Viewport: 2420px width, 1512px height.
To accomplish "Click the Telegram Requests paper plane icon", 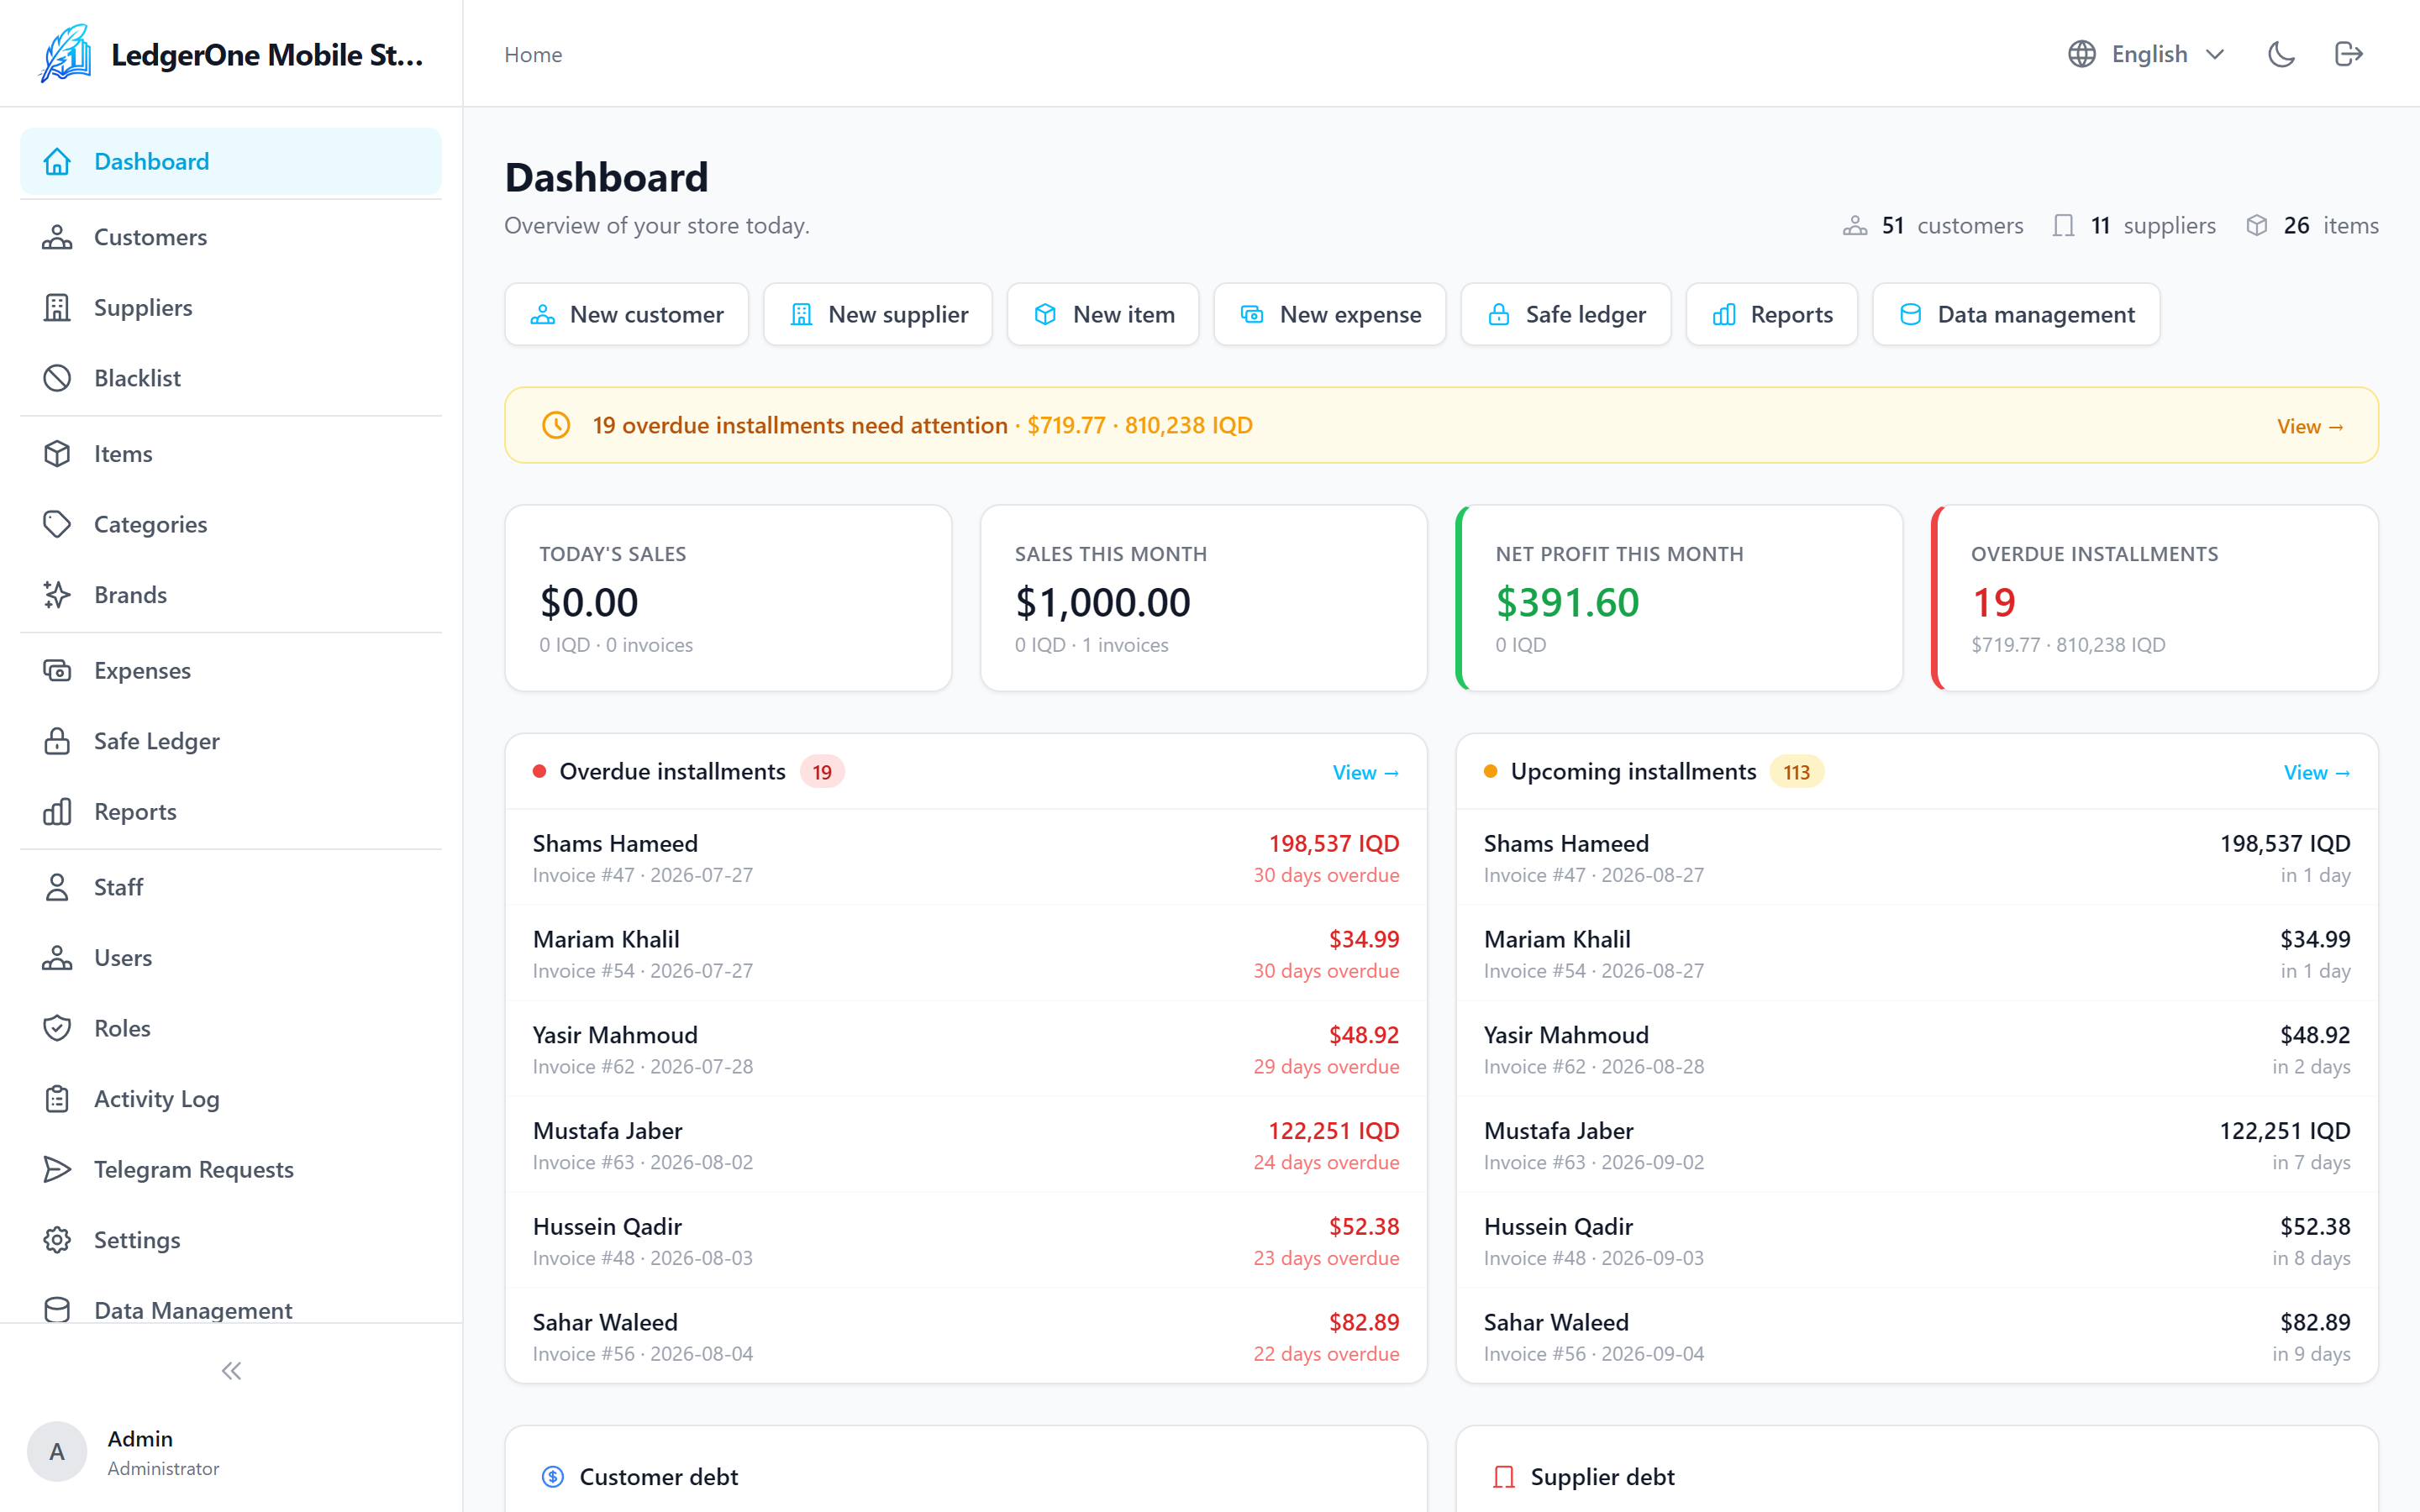I will (57, 1170).
